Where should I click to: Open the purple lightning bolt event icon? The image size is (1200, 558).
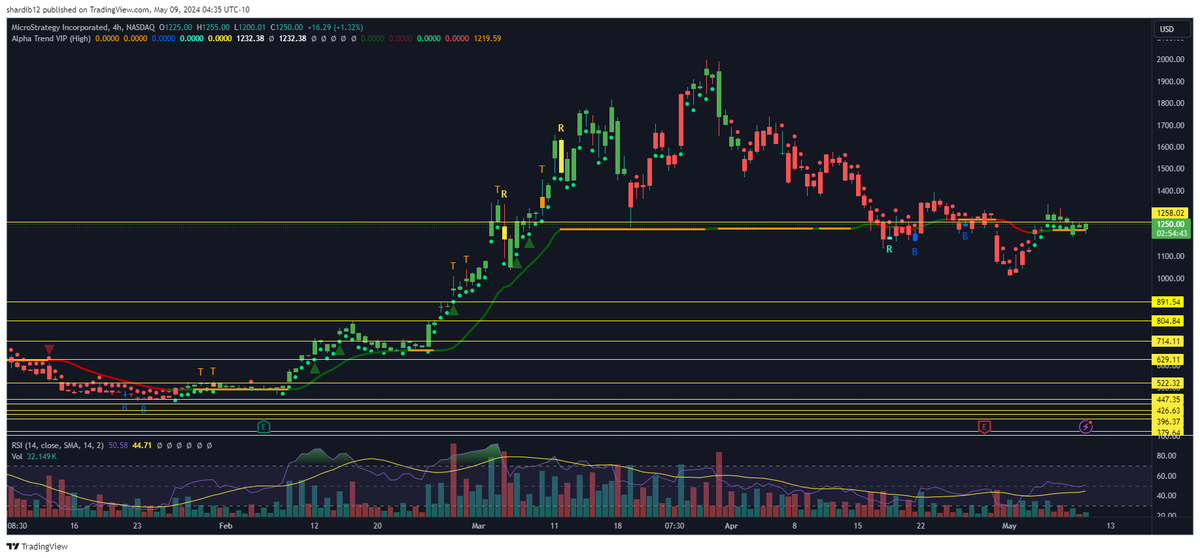1087,427
